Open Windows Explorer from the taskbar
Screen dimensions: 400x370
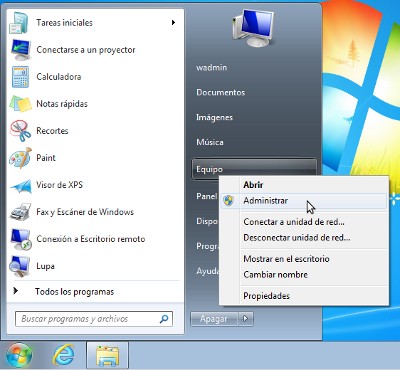coord(107,356)
